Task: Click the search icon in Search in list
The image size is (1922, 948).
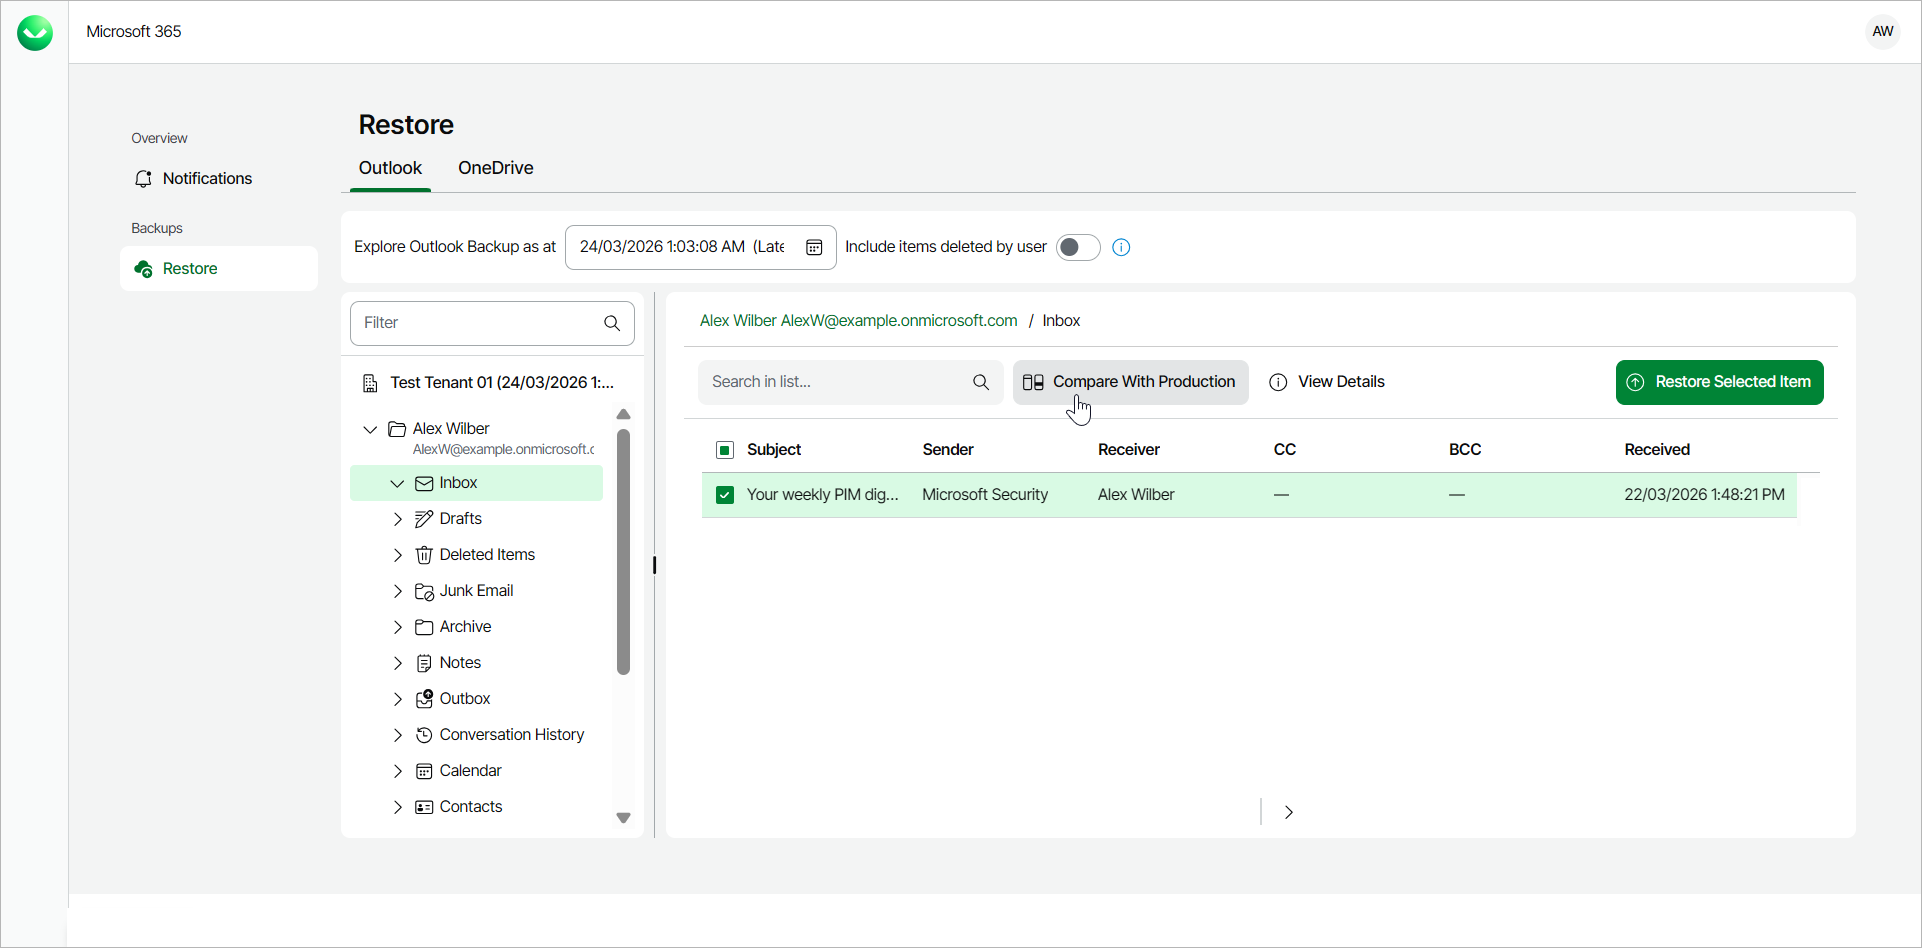Action: point(981,382)
